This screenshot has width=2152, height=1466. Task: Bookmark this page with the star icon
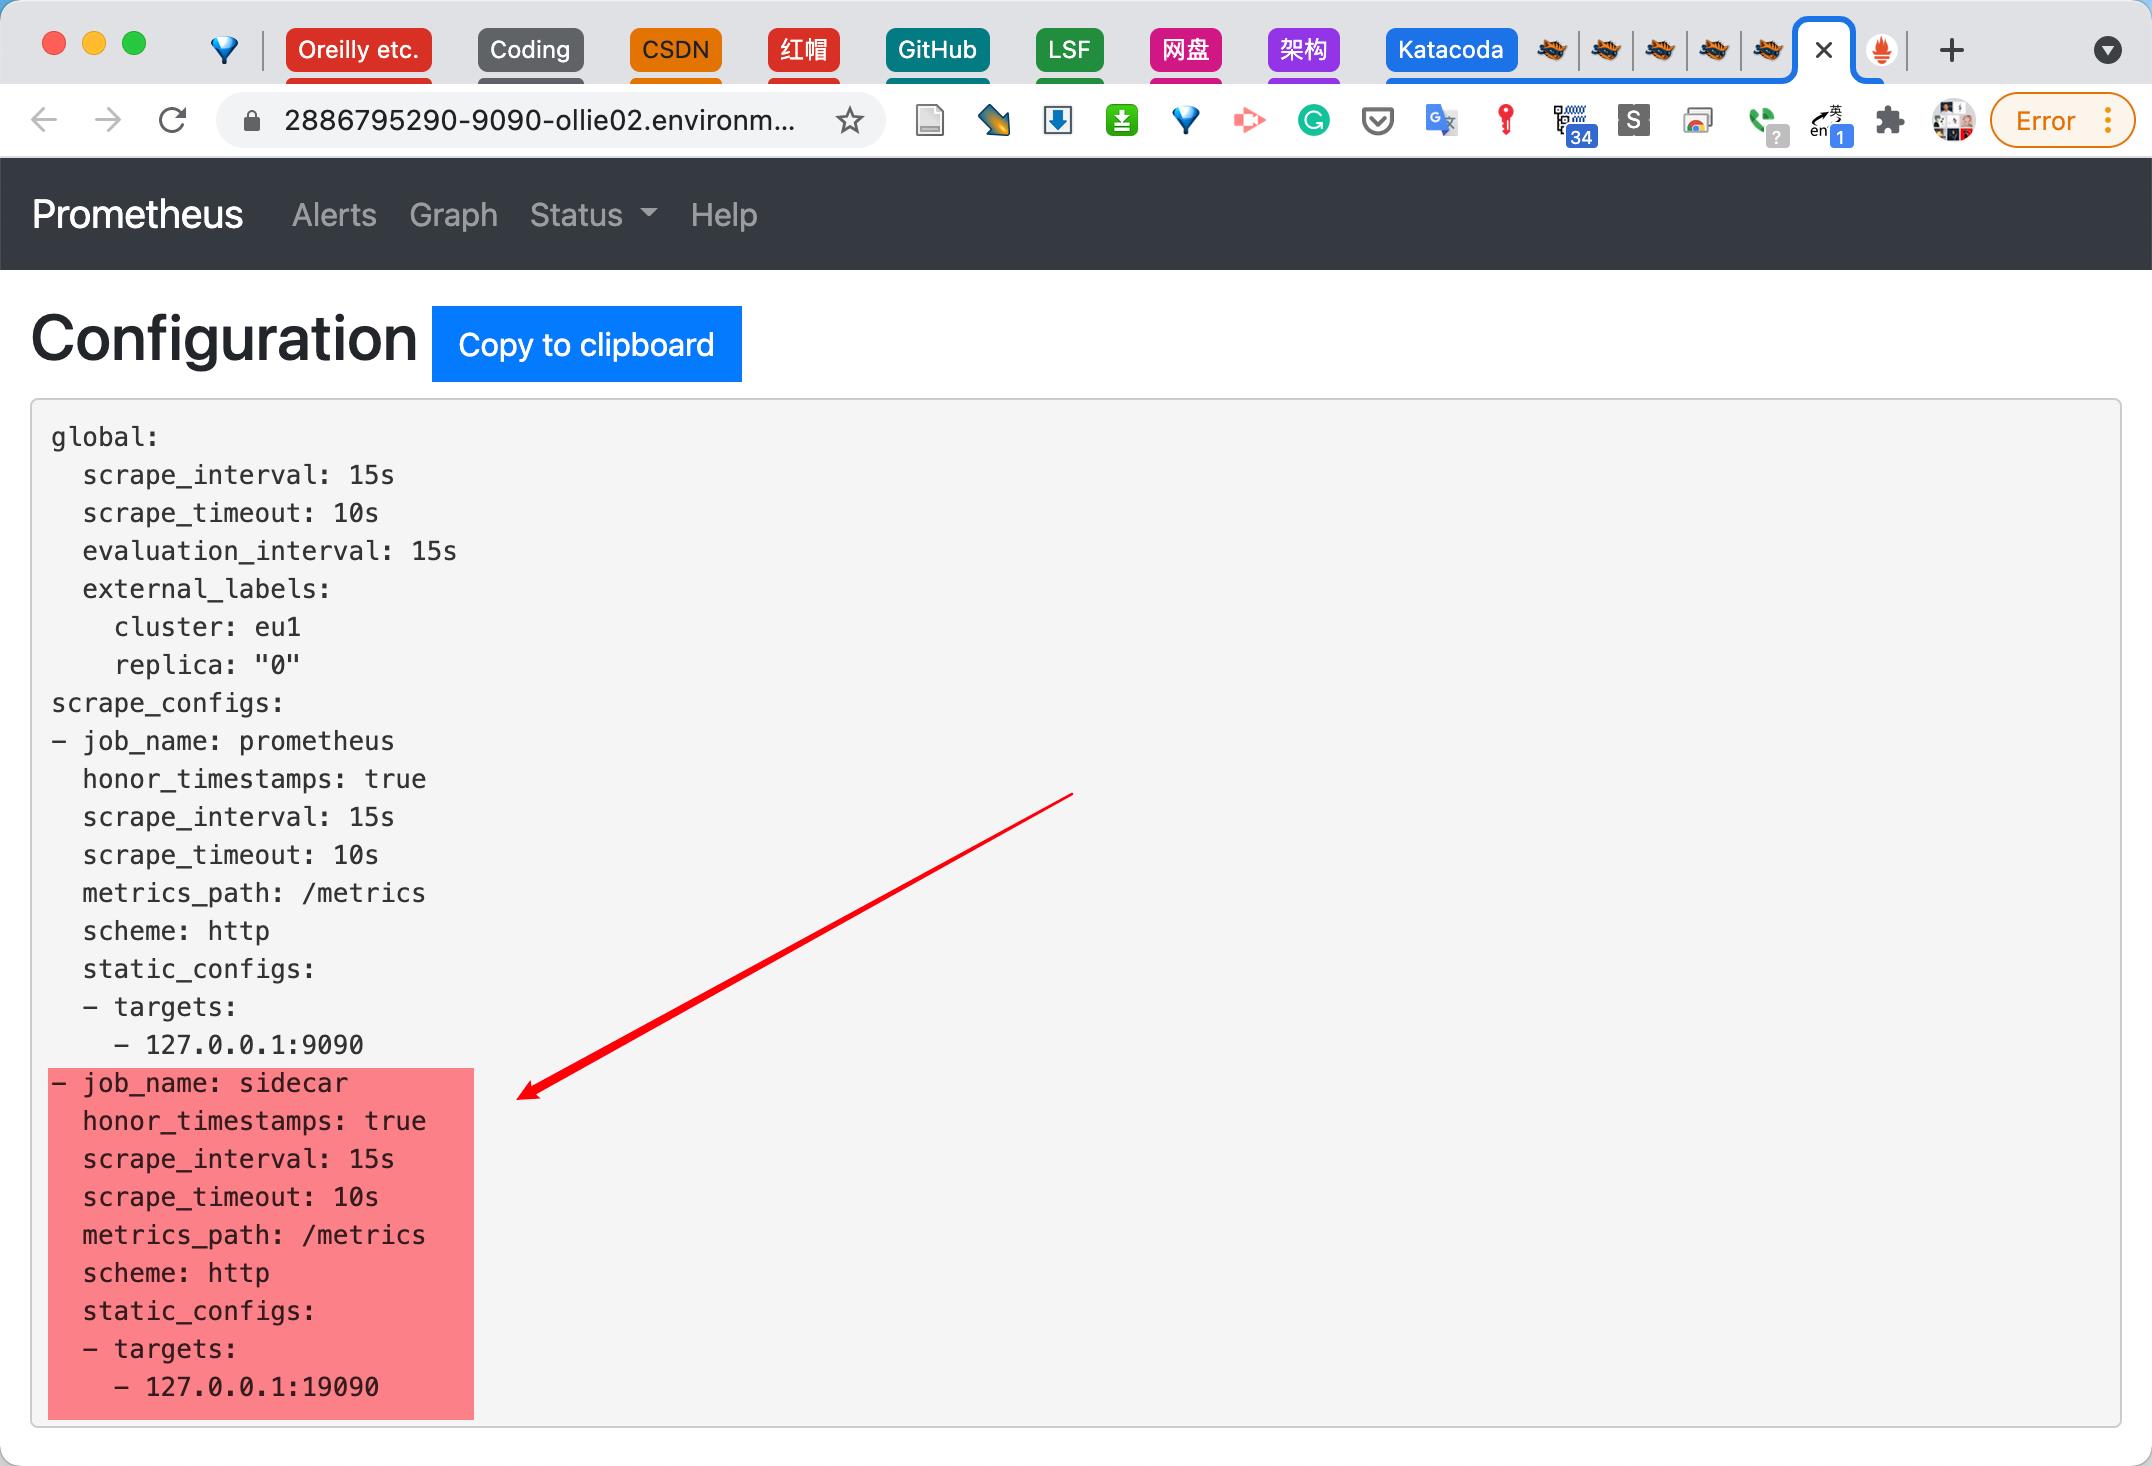(x=850, y=121)
